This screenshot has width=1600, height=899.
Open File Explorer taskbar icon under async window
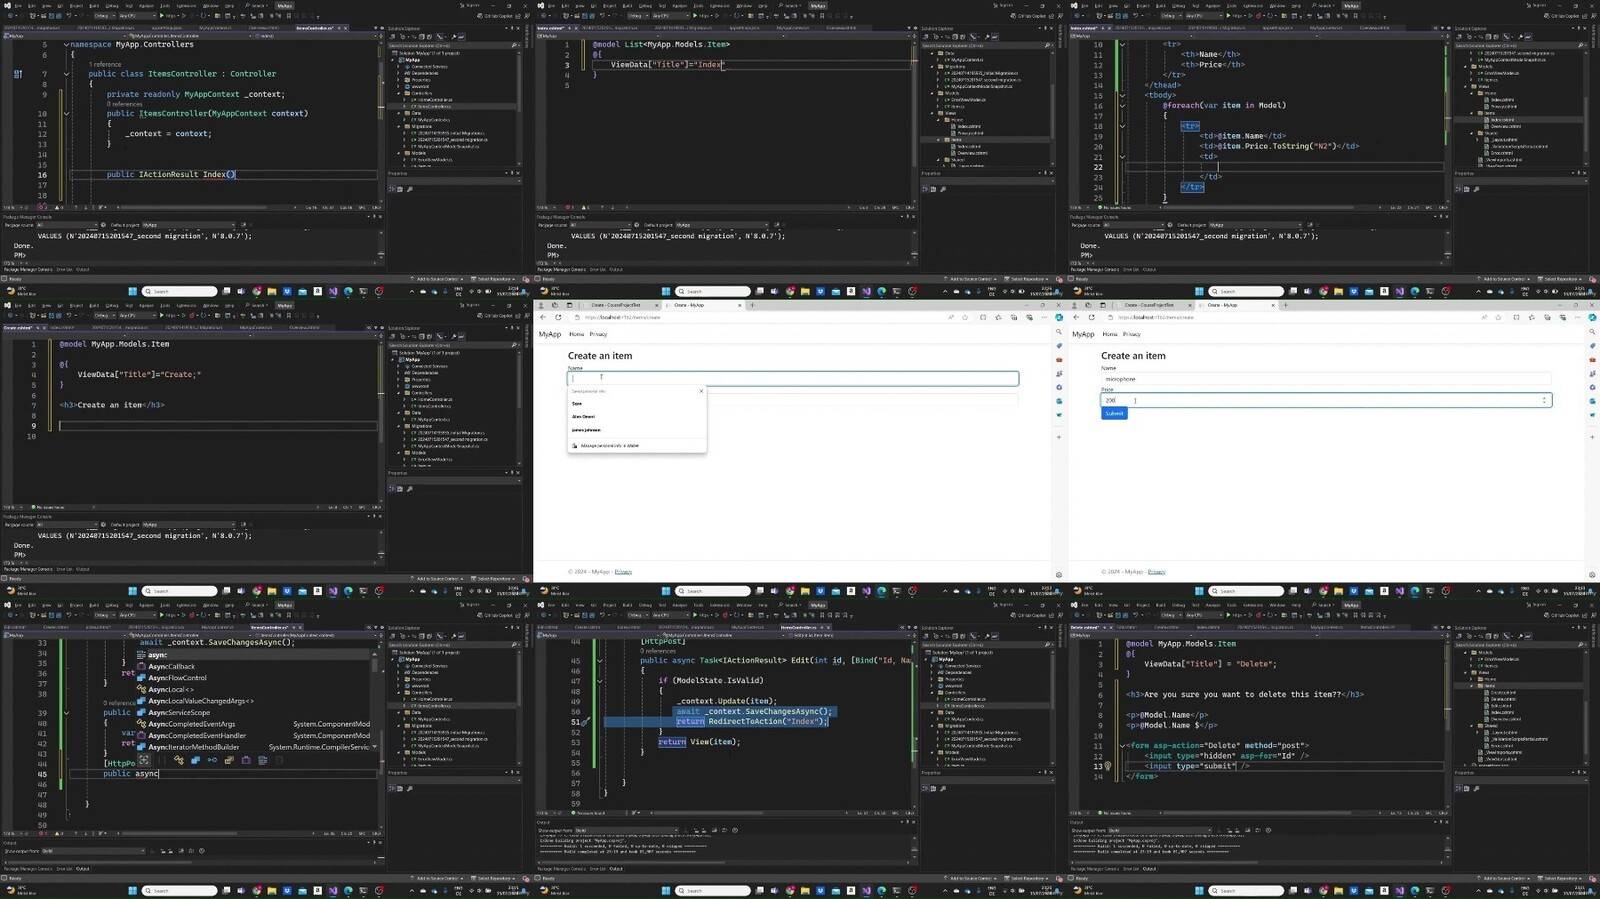tap(271, 890)
